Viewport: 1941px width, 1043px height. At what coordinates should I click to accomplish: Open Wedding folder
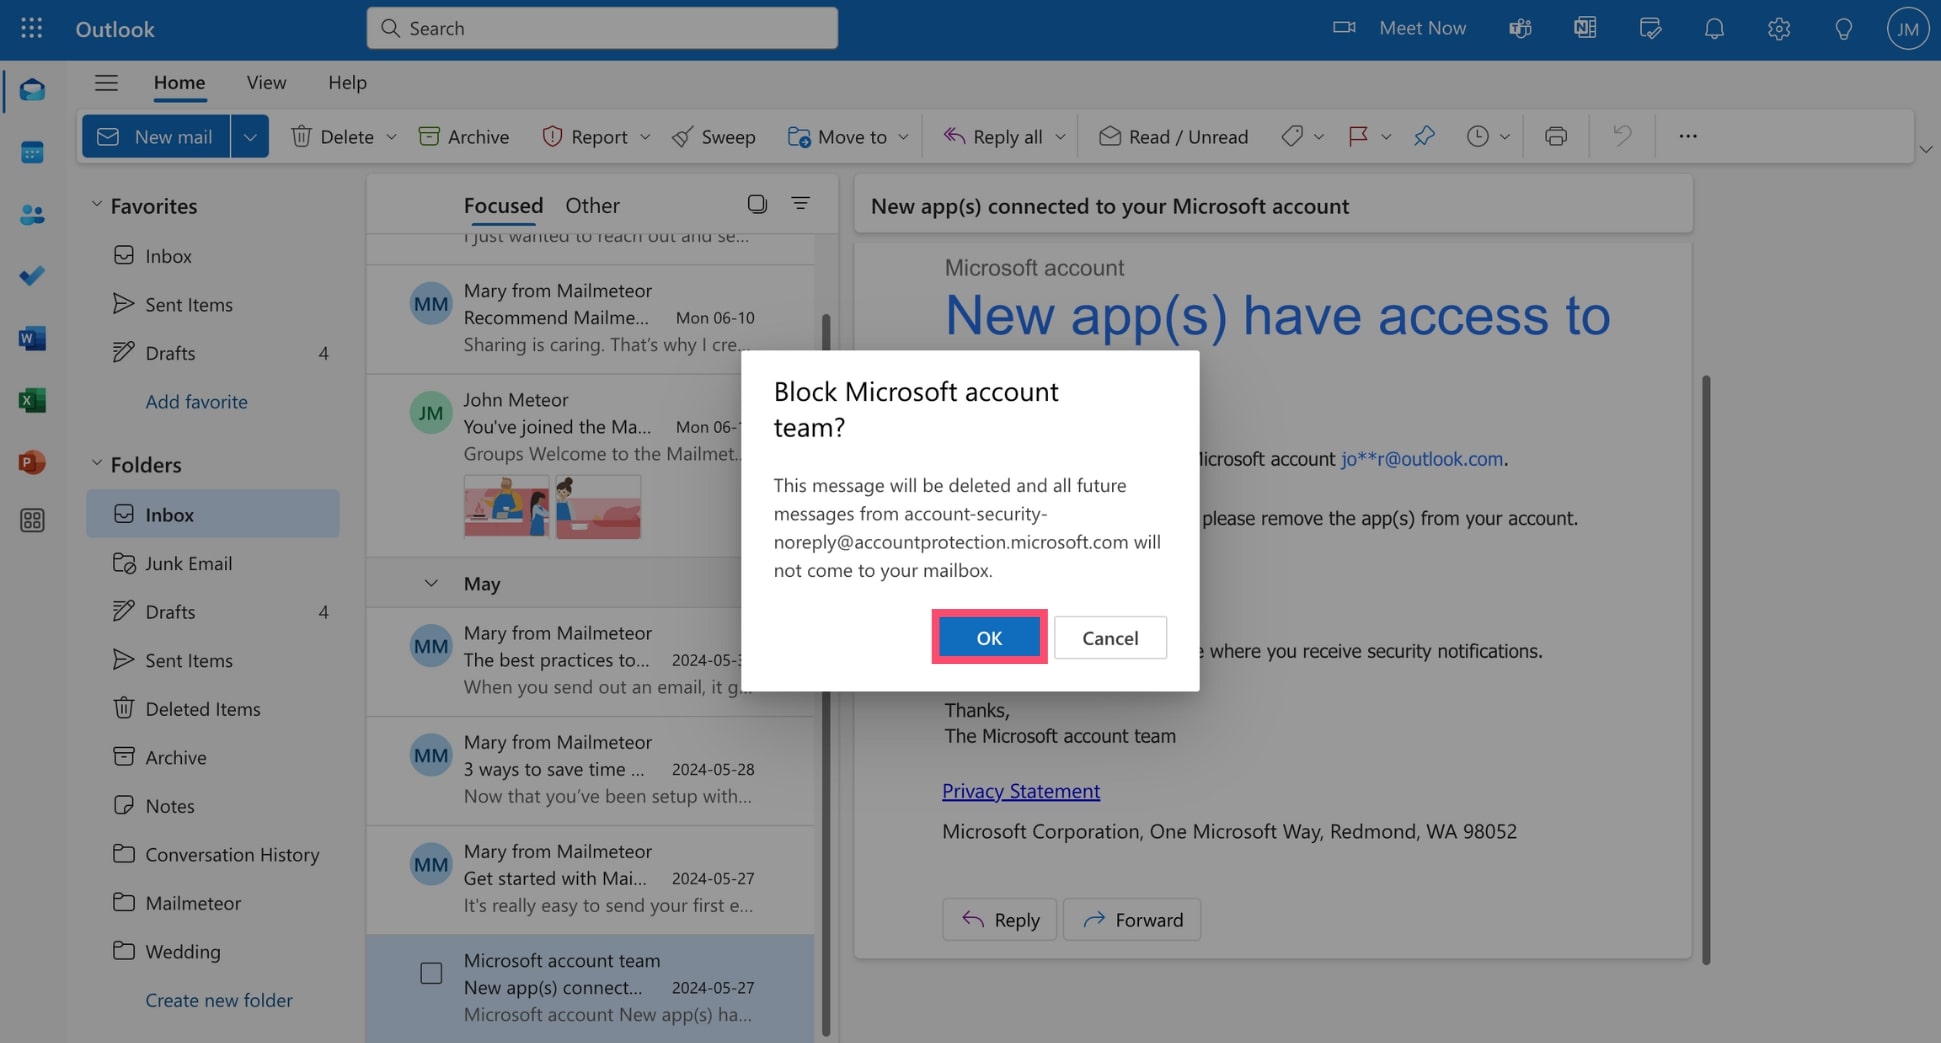click(x=212, y=951)
